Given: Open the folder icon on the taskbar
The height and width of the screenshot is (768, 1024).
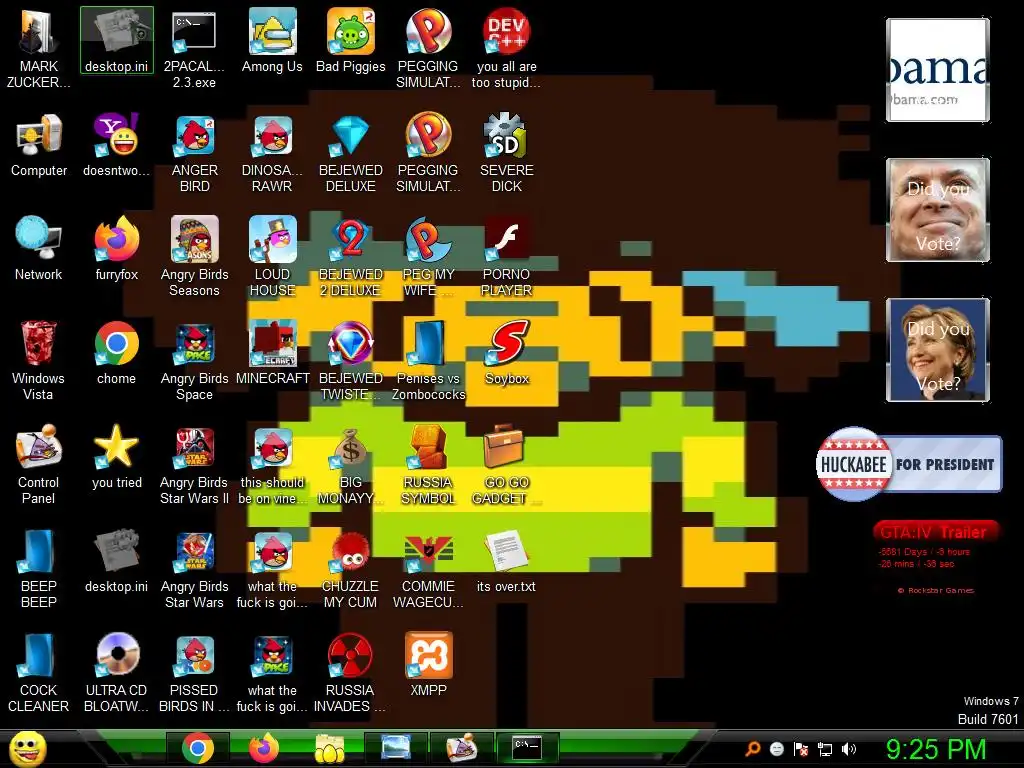Looking at the screenshot, I should 330,748.
